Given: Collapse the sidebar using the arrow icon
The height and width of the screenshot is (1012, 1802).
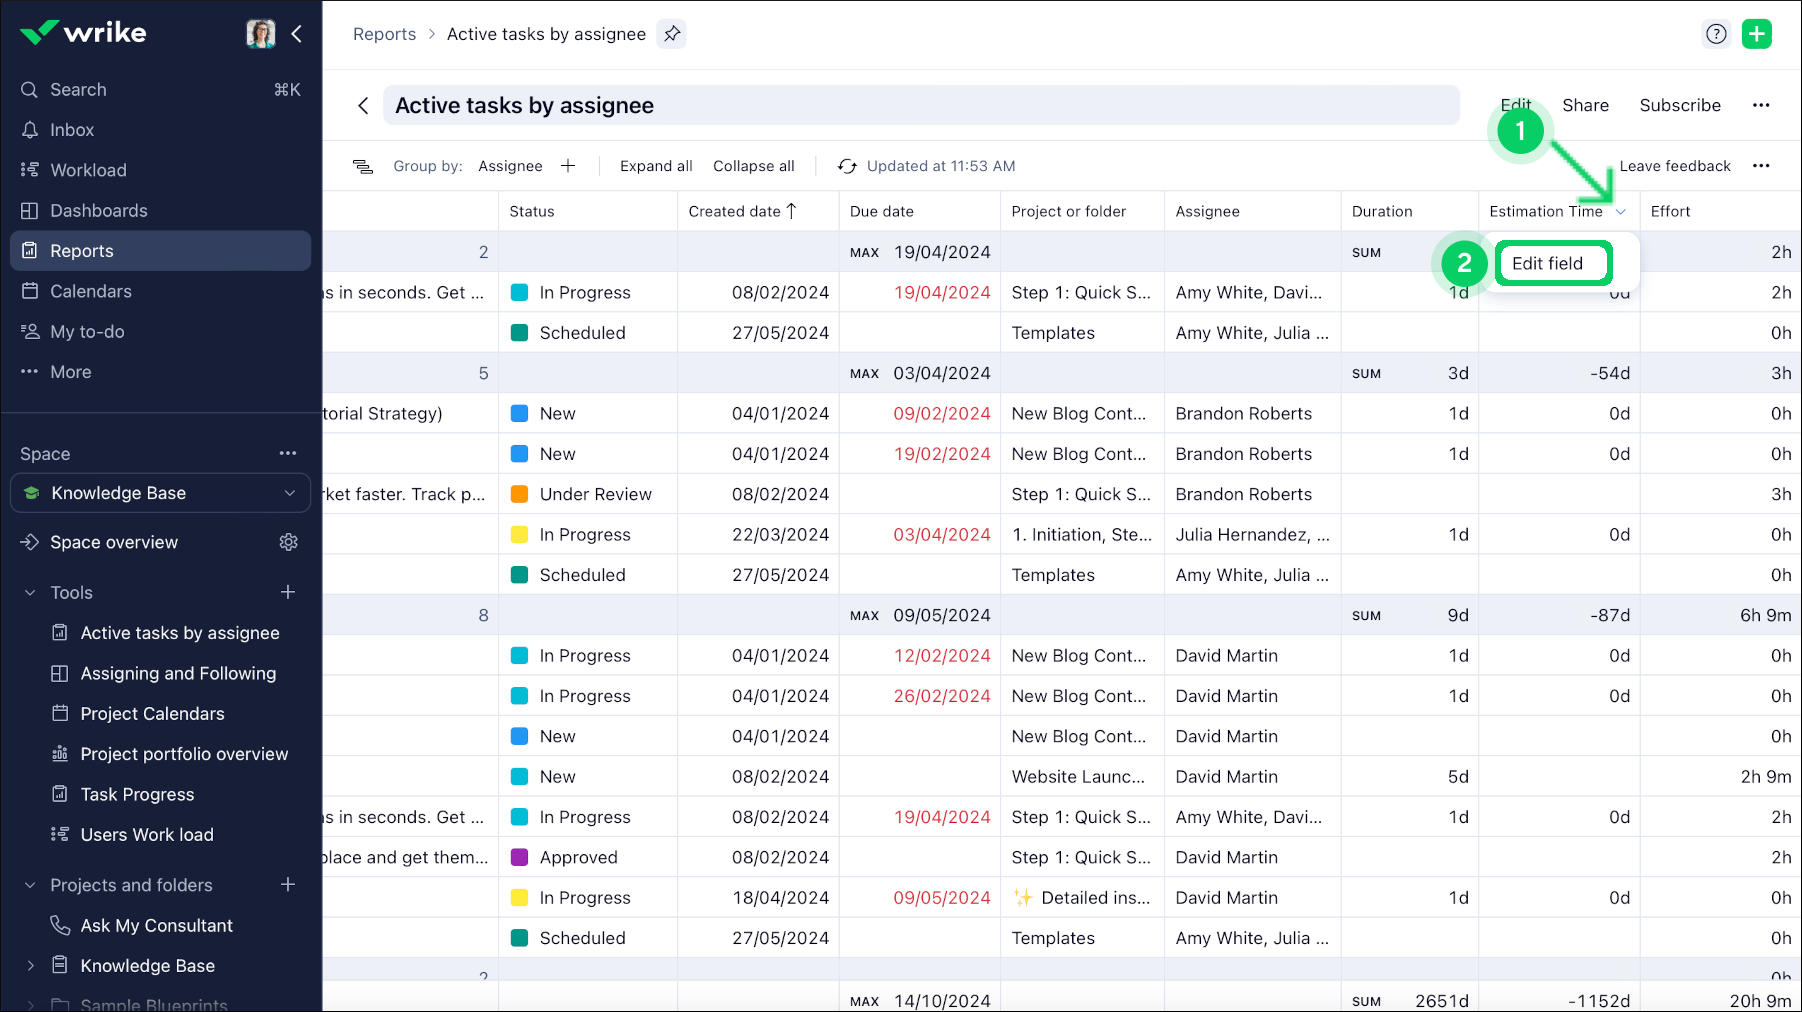Looking at the screenshot, I should point(297,34).
